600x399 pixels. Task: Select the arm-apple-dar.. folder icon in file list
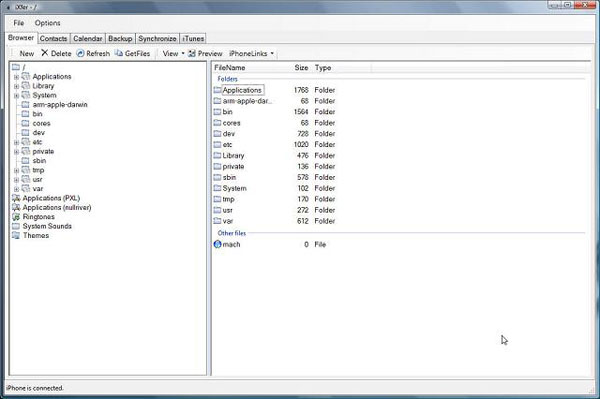pos(217,101)
